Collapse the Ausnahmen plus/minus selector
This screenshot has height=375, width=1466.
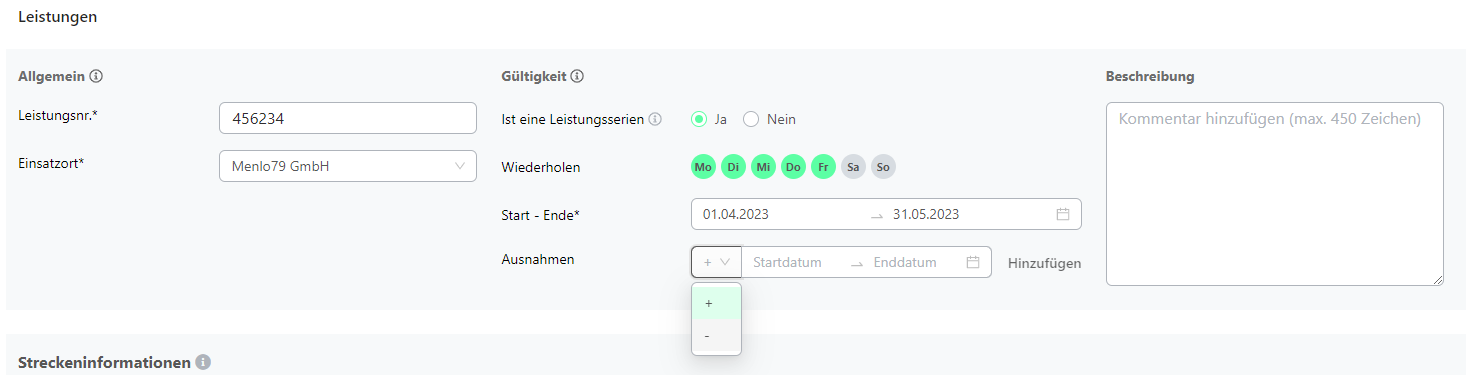tap(716, 262)
